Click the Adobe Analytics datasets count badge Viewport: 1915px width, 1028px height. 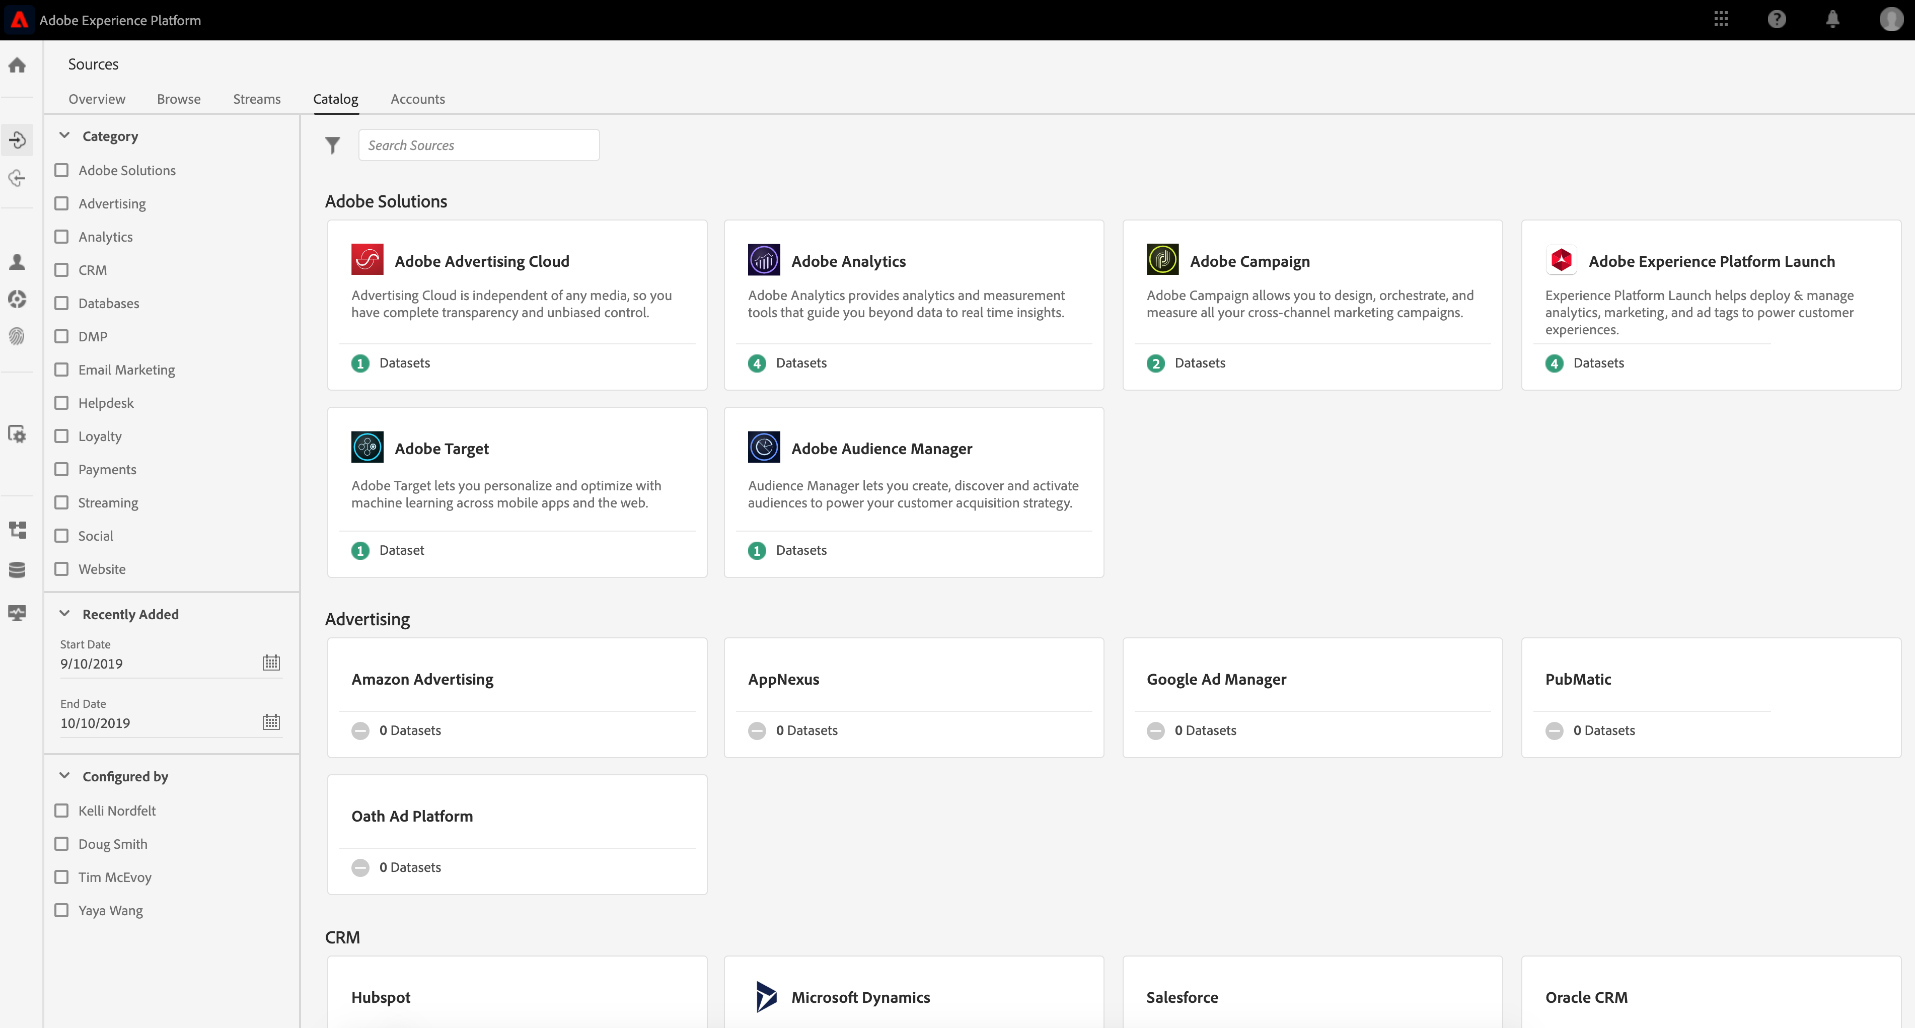click(757, 363)
